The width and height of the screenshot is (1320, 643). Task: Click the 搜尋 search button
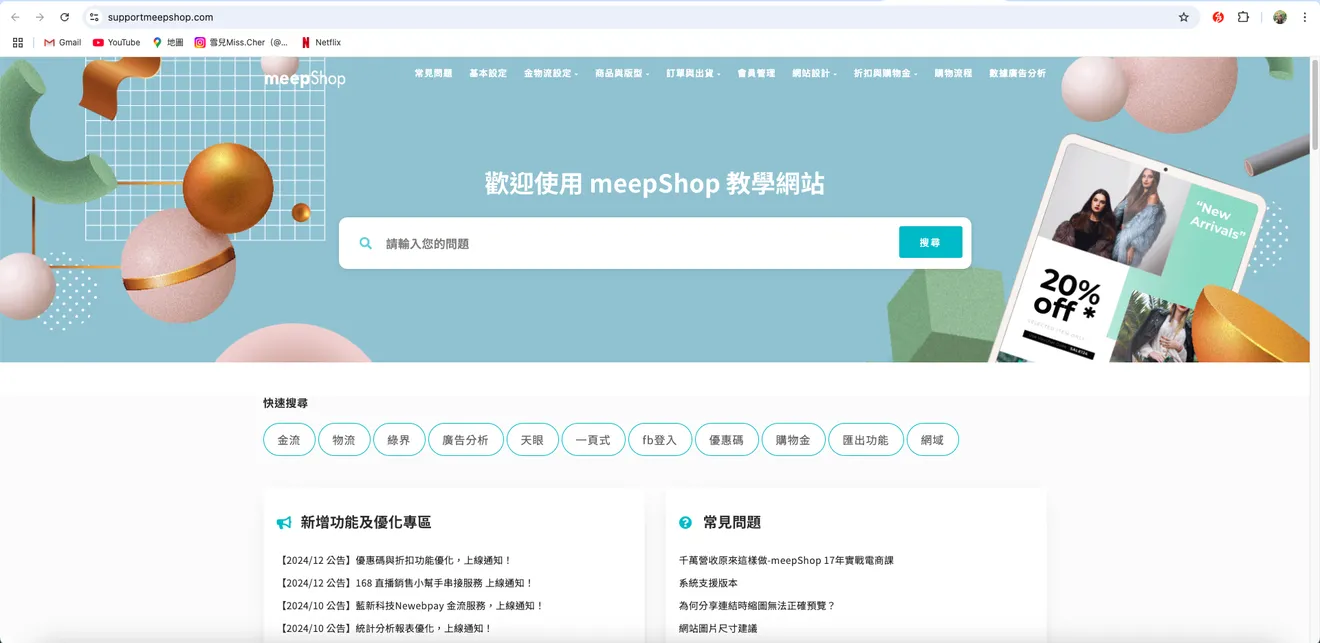(930, 242)
